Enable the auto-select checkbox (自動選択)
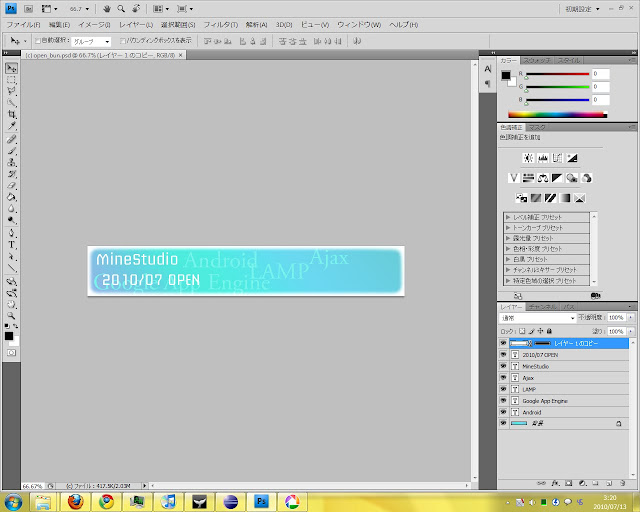Viewport: 640px width, 512px height. (38, 41)
